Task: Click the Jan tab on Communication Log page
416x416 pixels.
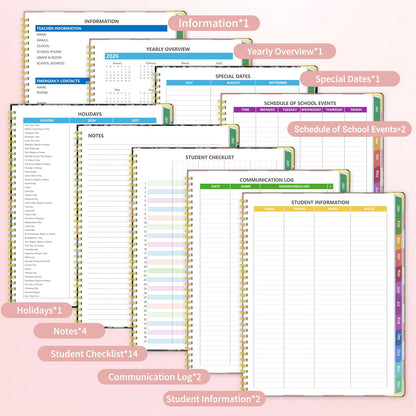Action: point(343,183)
